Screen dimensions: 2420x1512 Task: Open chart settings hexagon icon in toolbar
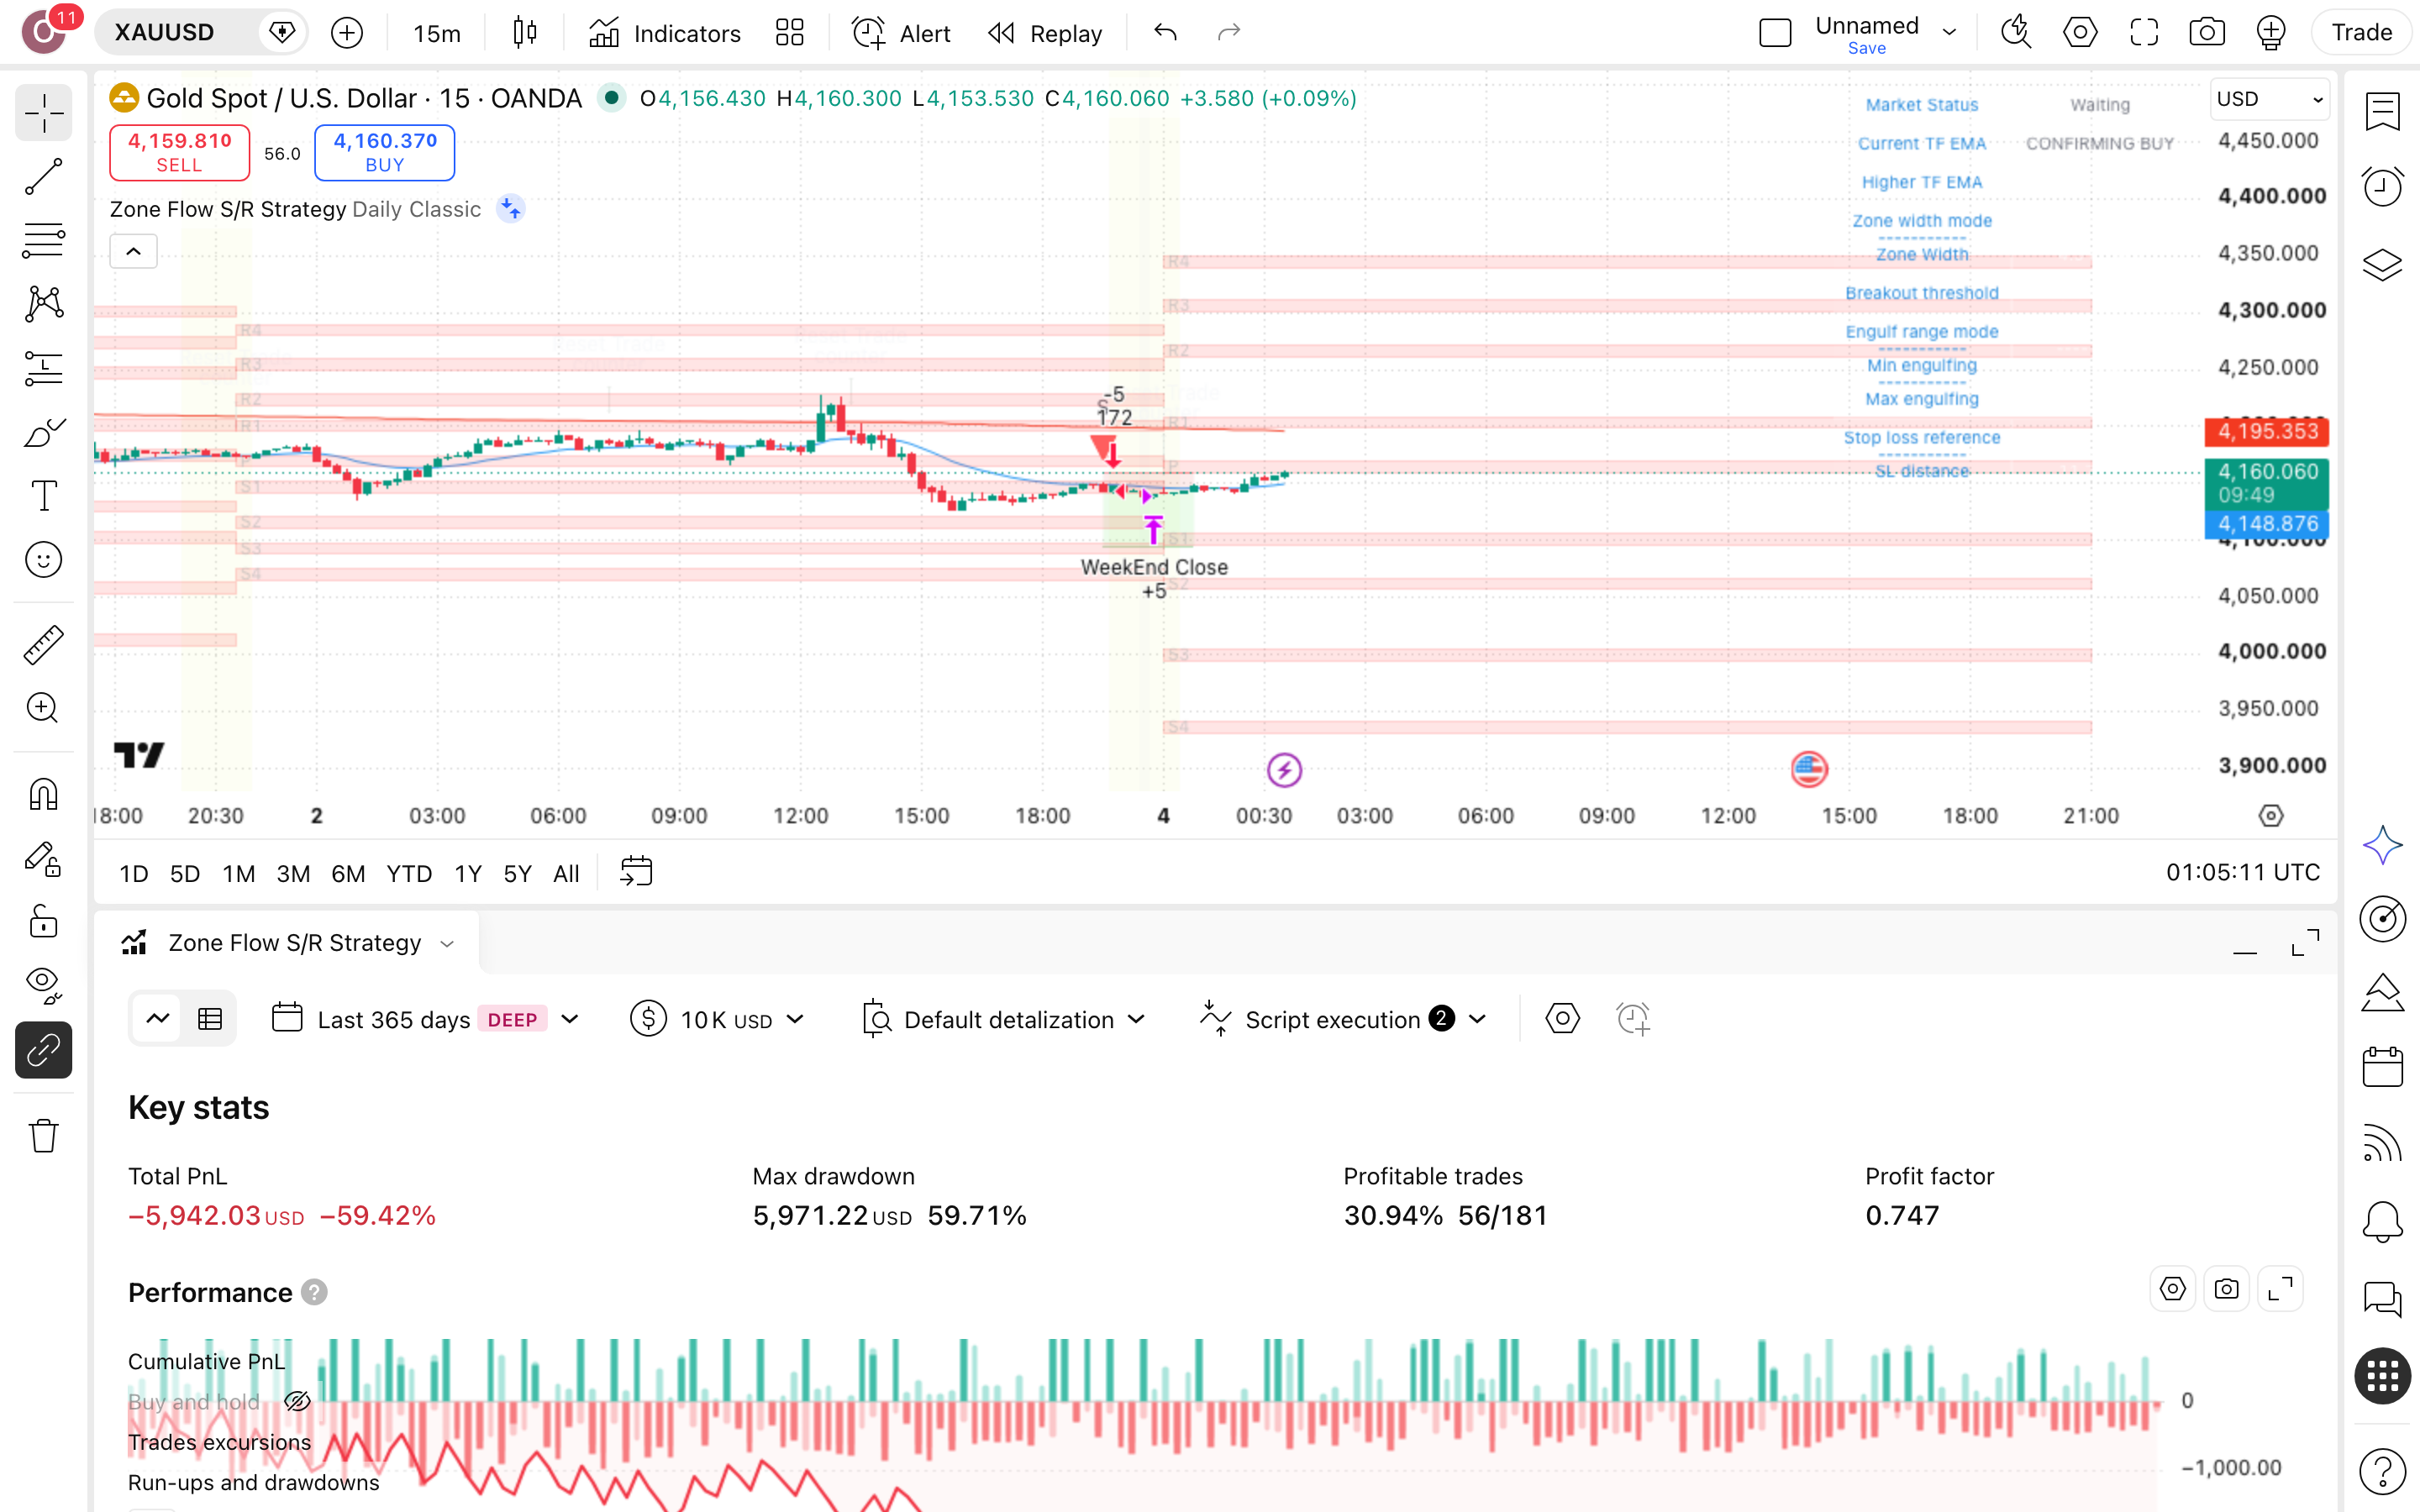(2080, 32)
